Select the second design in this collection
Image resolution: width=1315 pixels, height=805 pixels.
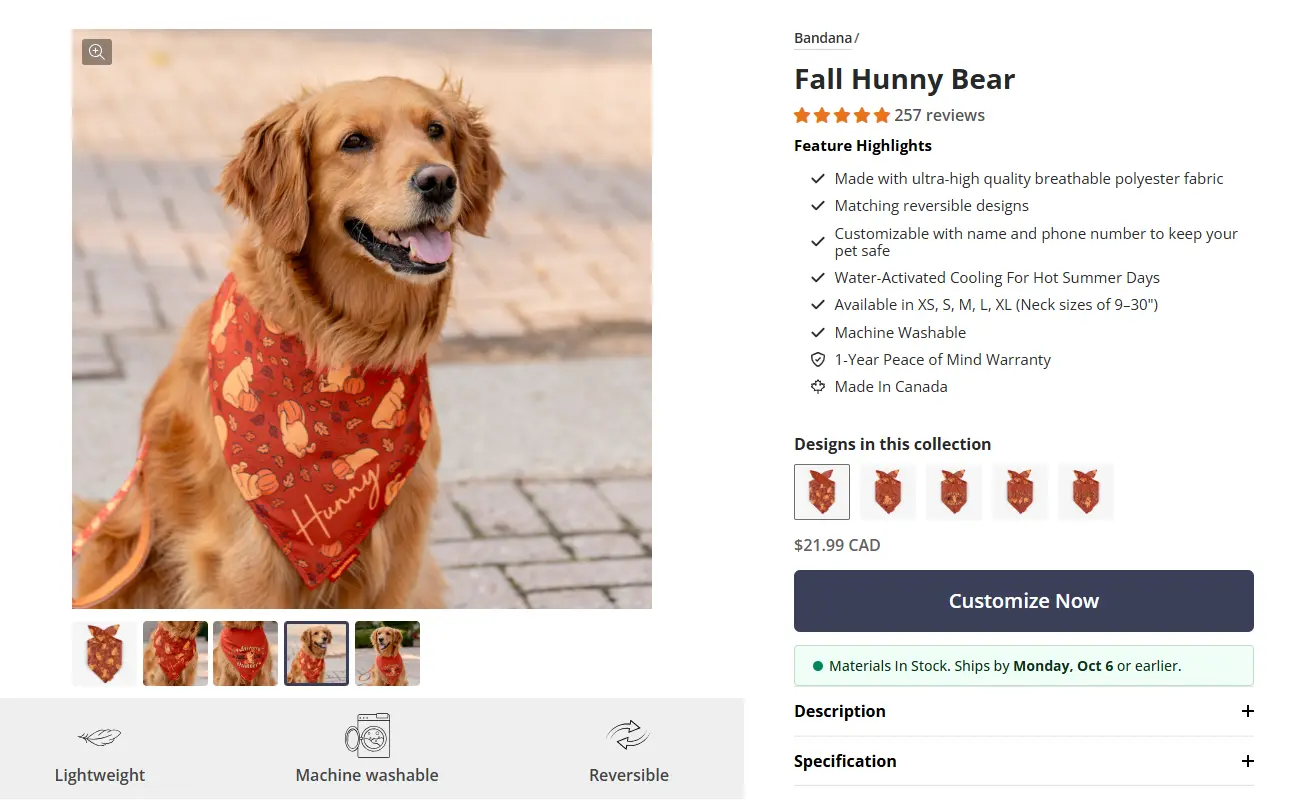[887, 491]
